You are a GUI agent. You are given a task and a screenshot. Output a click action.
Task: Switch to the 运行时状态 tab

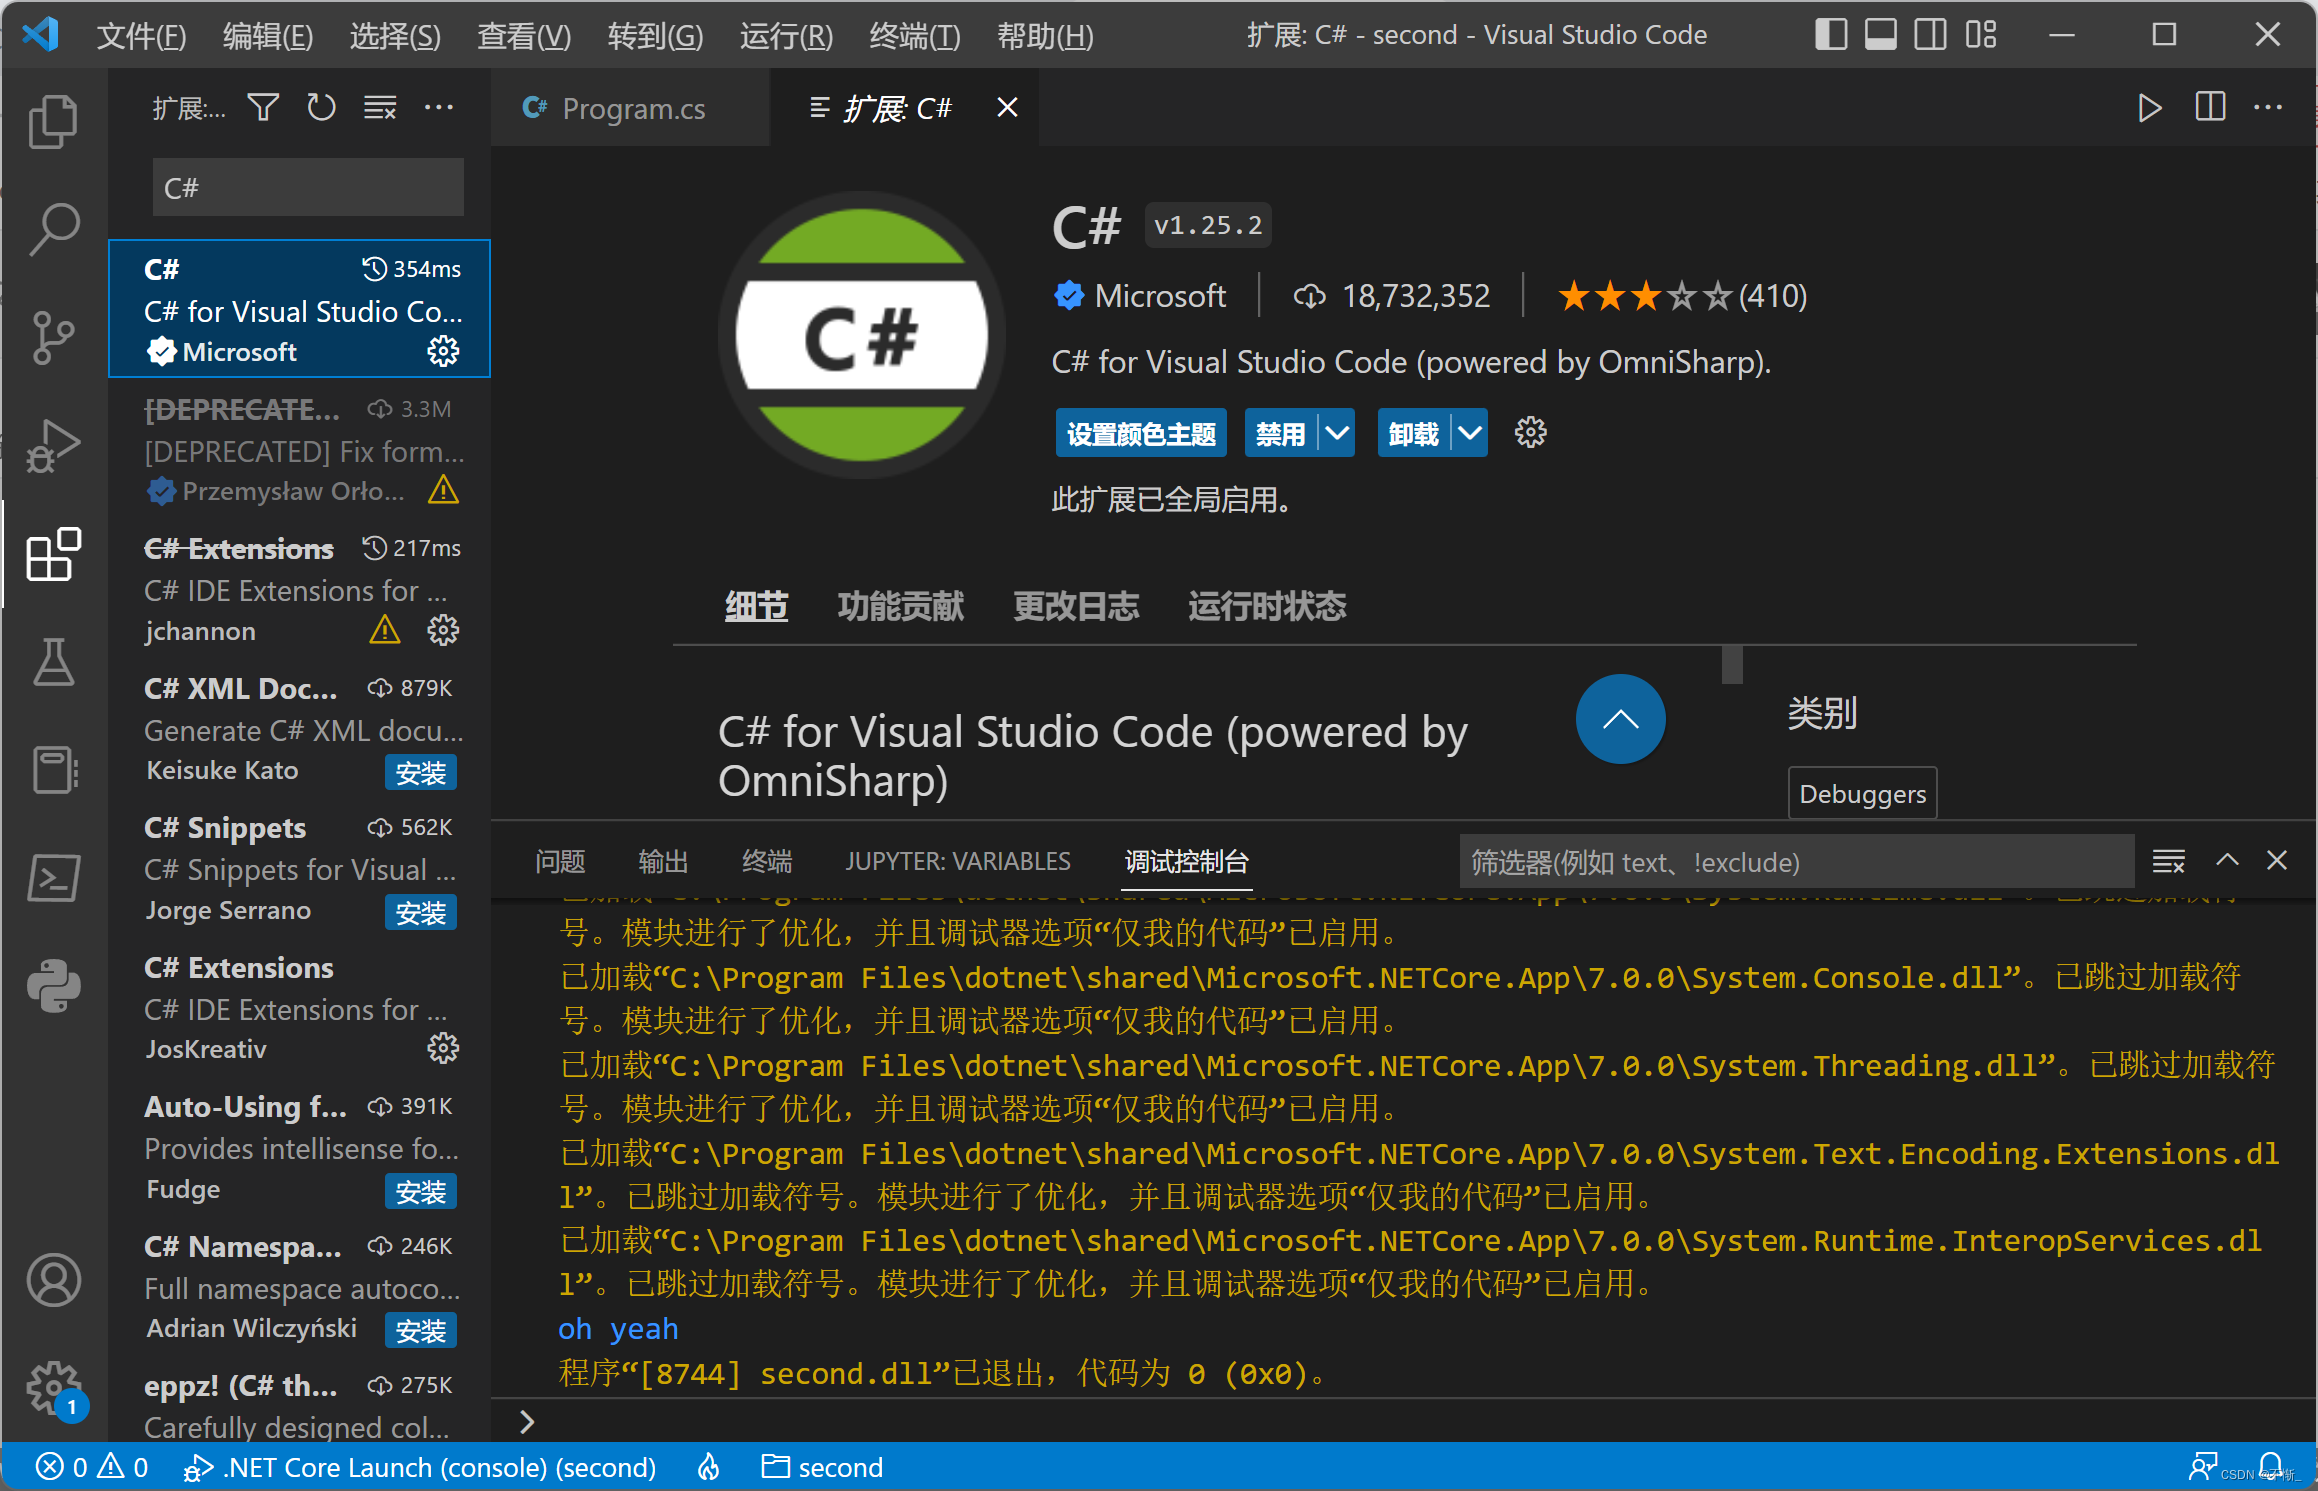coord(1267,606)
